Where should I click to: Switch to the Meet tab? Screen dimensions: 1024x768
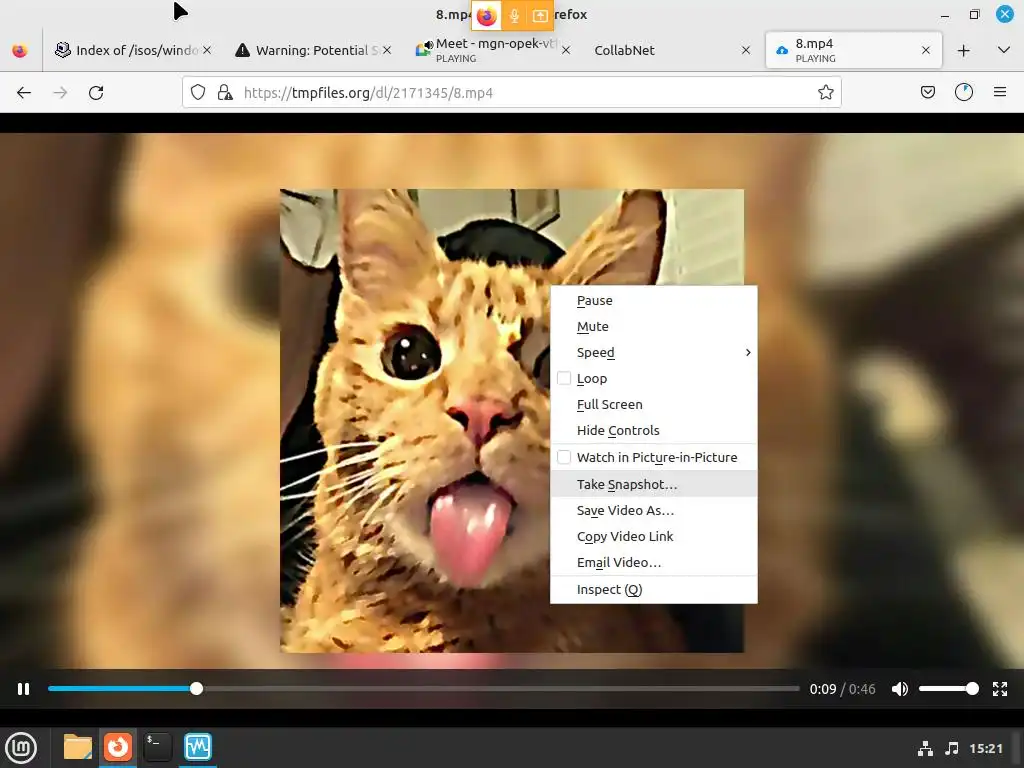(x=492, y=50)
